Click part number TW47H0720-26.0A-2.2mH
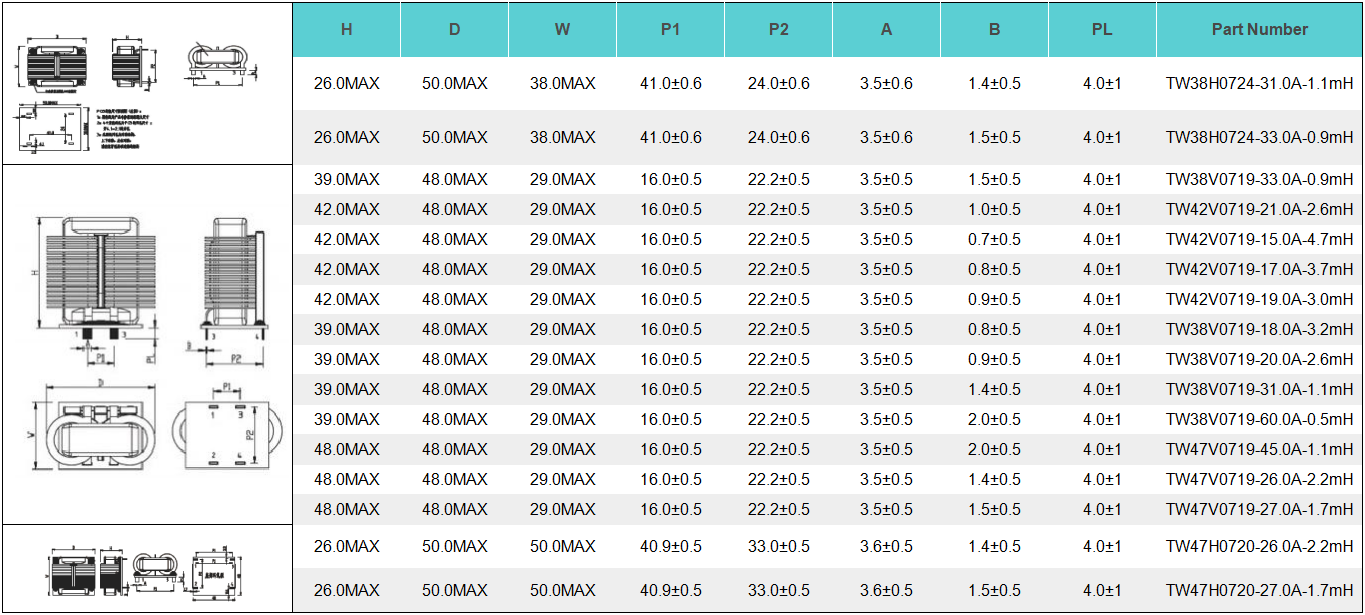This screenshot has height=615, width=1365. click(1259, 547)
